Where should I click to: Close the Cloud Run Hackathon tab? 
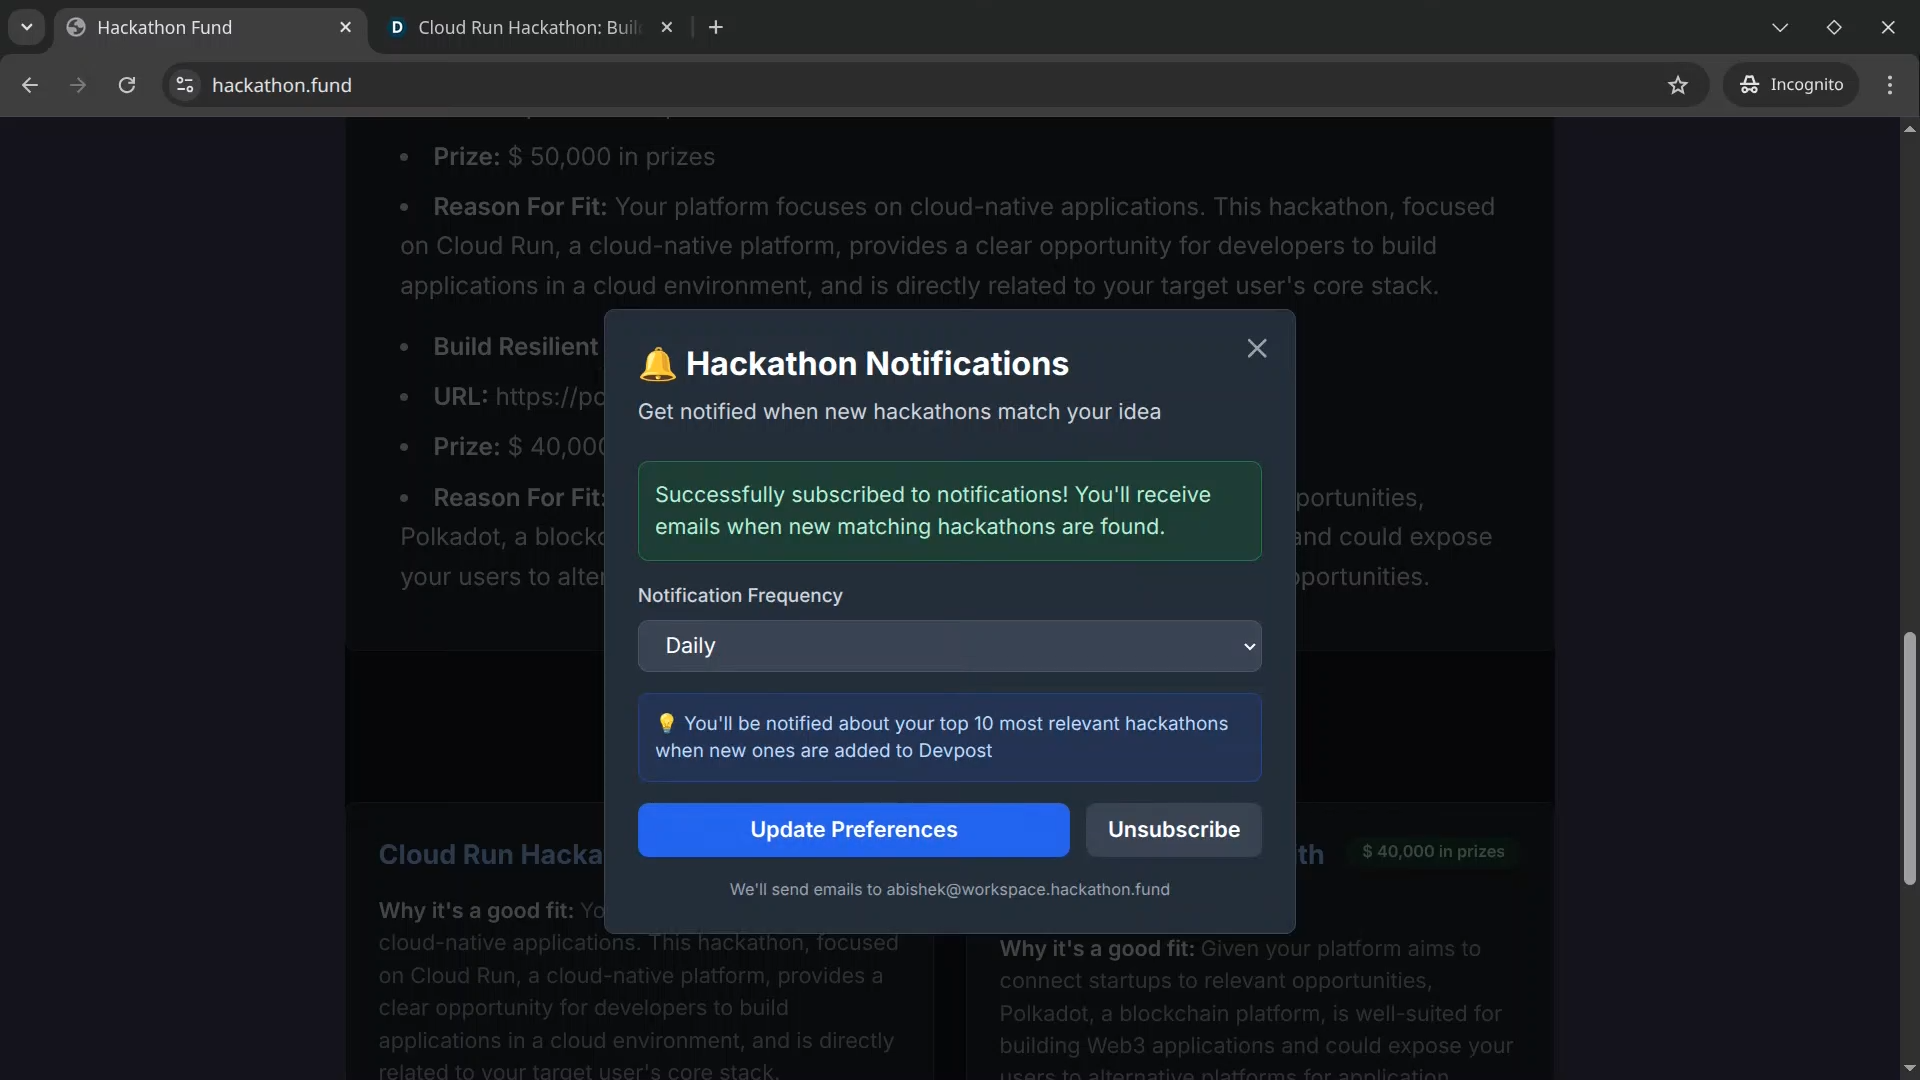click(x=667, y=27)
